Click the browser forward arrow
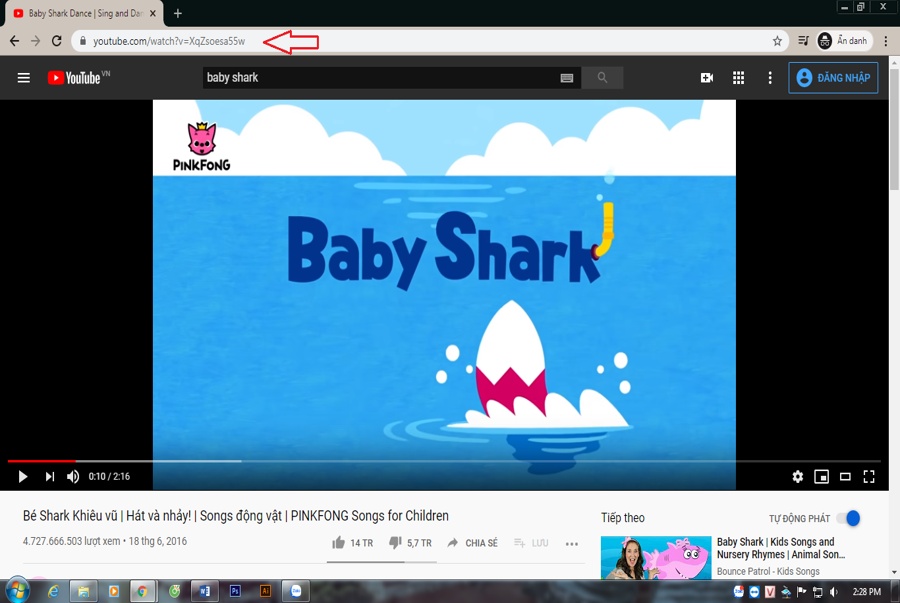The width and height of the screenshot is (900, 603). pyautogui.click(x=36, y=41)
